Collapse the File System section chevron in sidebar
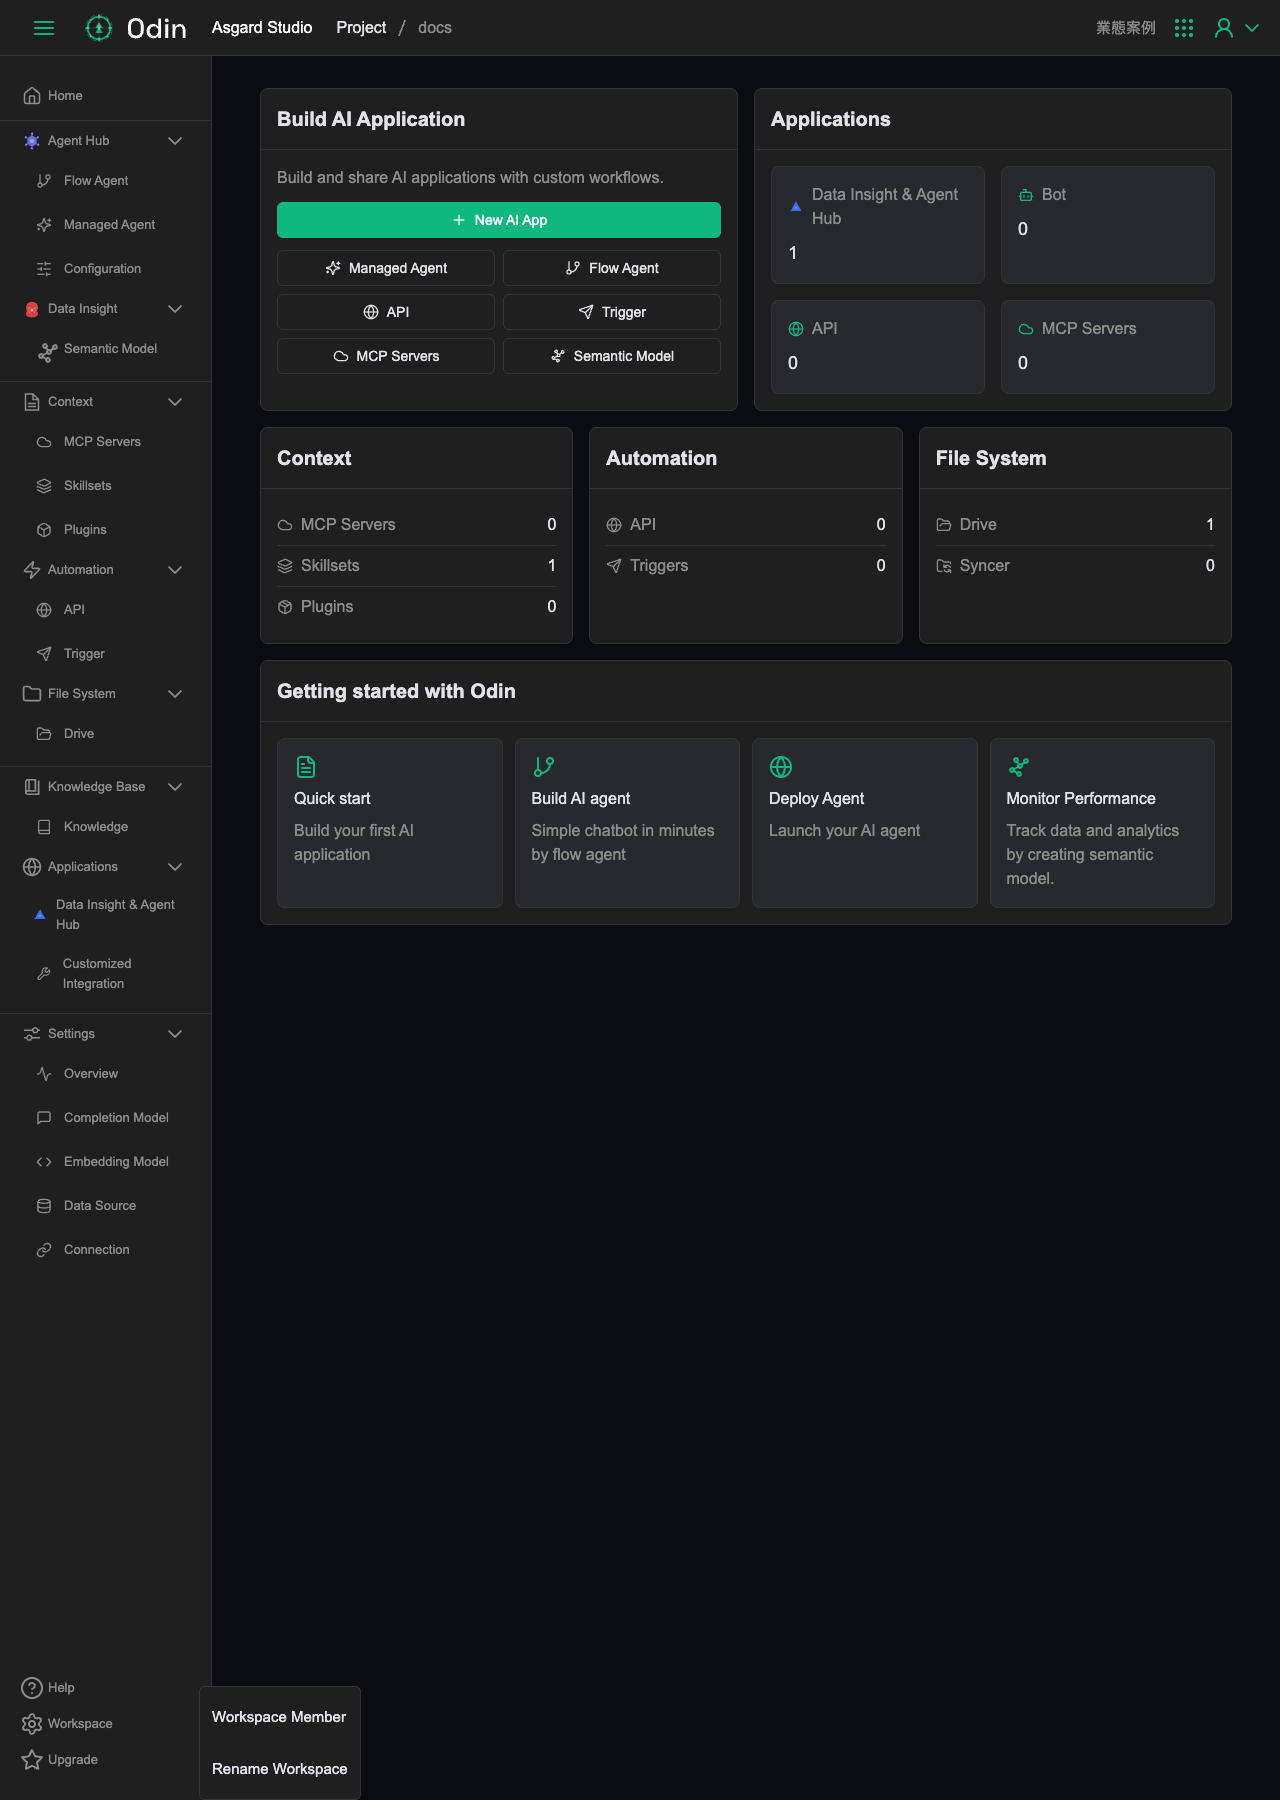Image resolution: width=1280 pixels, height=1800 pixels. coord(175,694)
